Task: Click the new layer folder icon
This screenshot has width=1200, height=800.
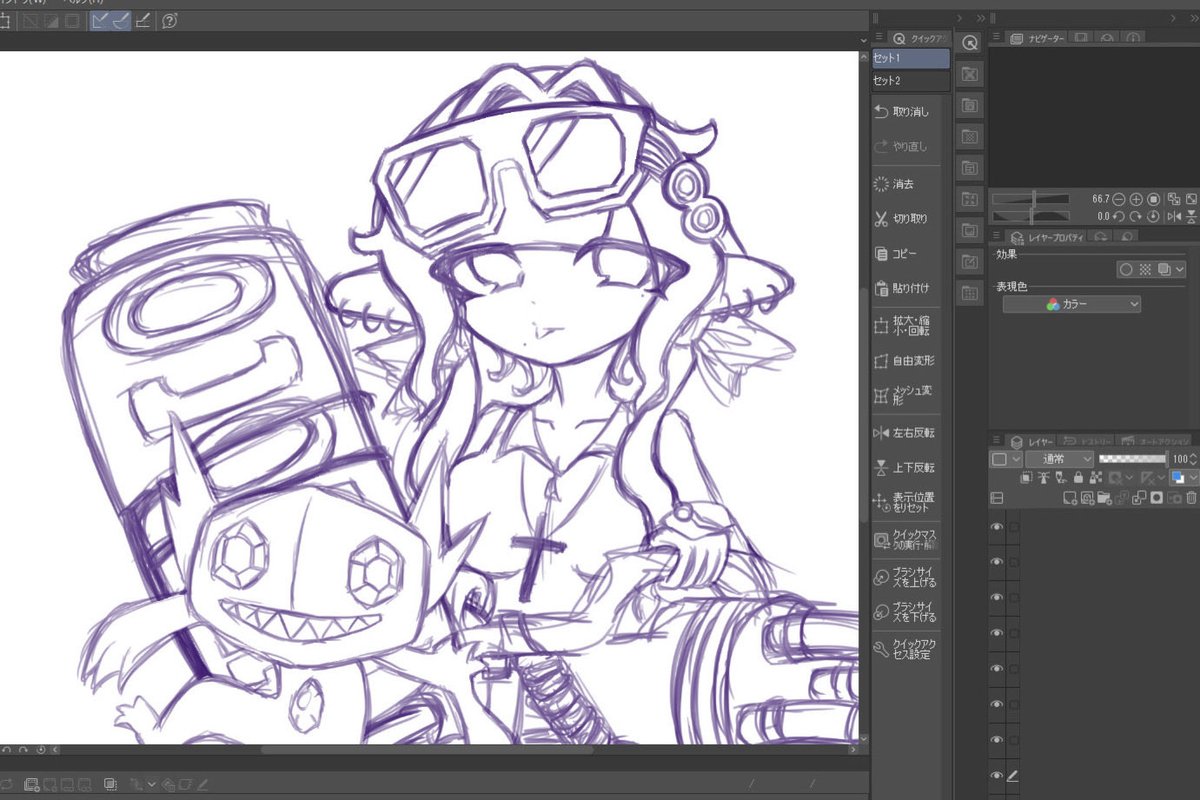Action: coord(1105,498)
